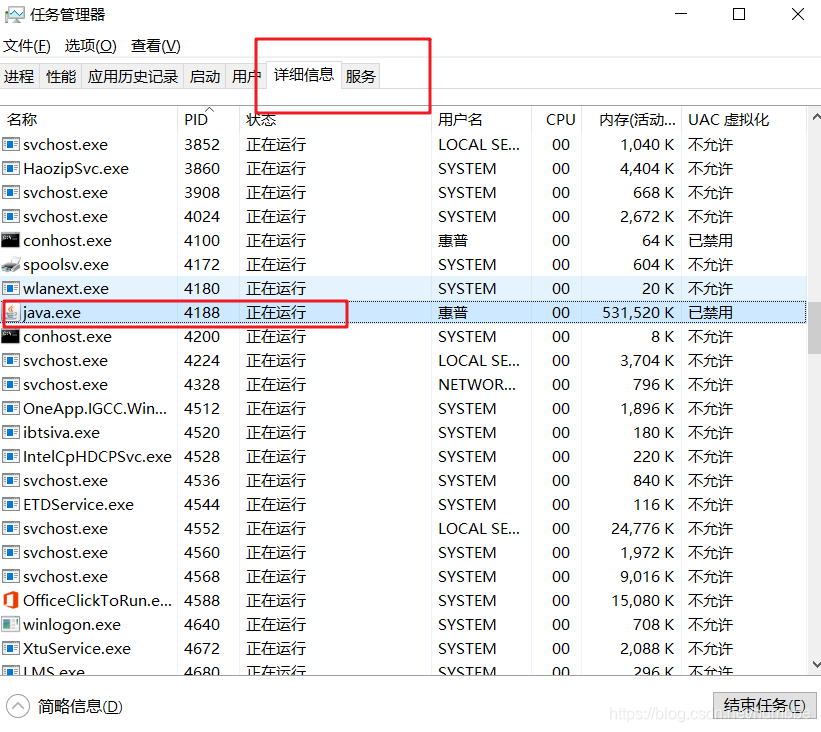Click console icon of conhost.exe PID 4200
Screen dimensions: 821x732
click(x=10, y=336)
